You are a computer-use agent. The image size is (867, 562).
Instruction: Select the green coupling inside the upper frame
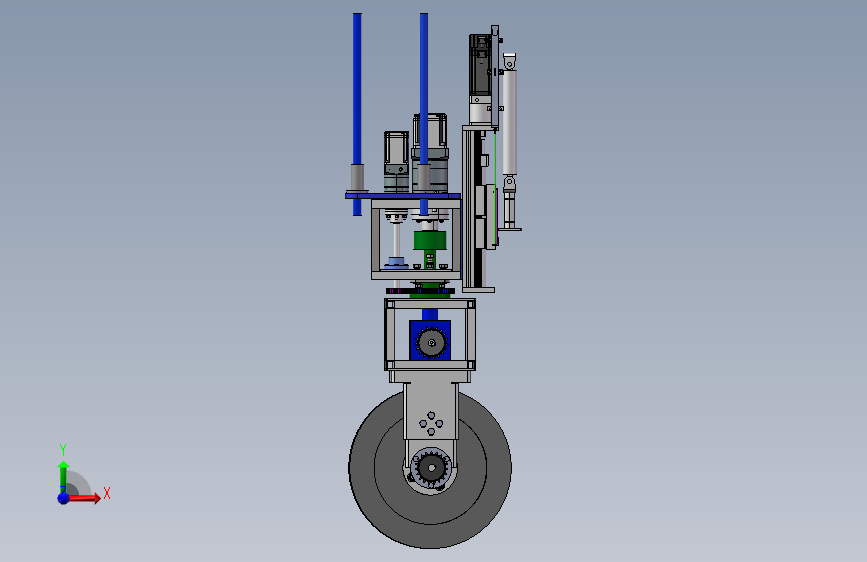(x=430, y=241)
